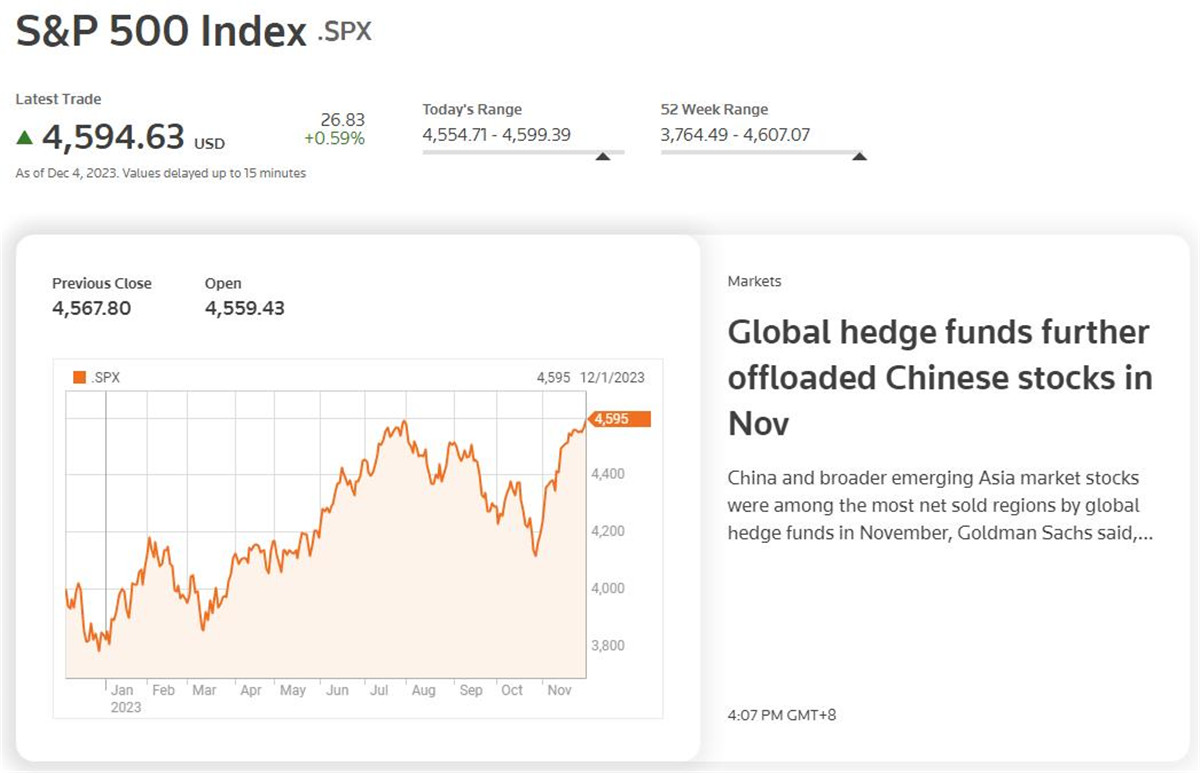Click the Open value 4,559.43
Viewport: 1200px width, 773px height.
245,308
